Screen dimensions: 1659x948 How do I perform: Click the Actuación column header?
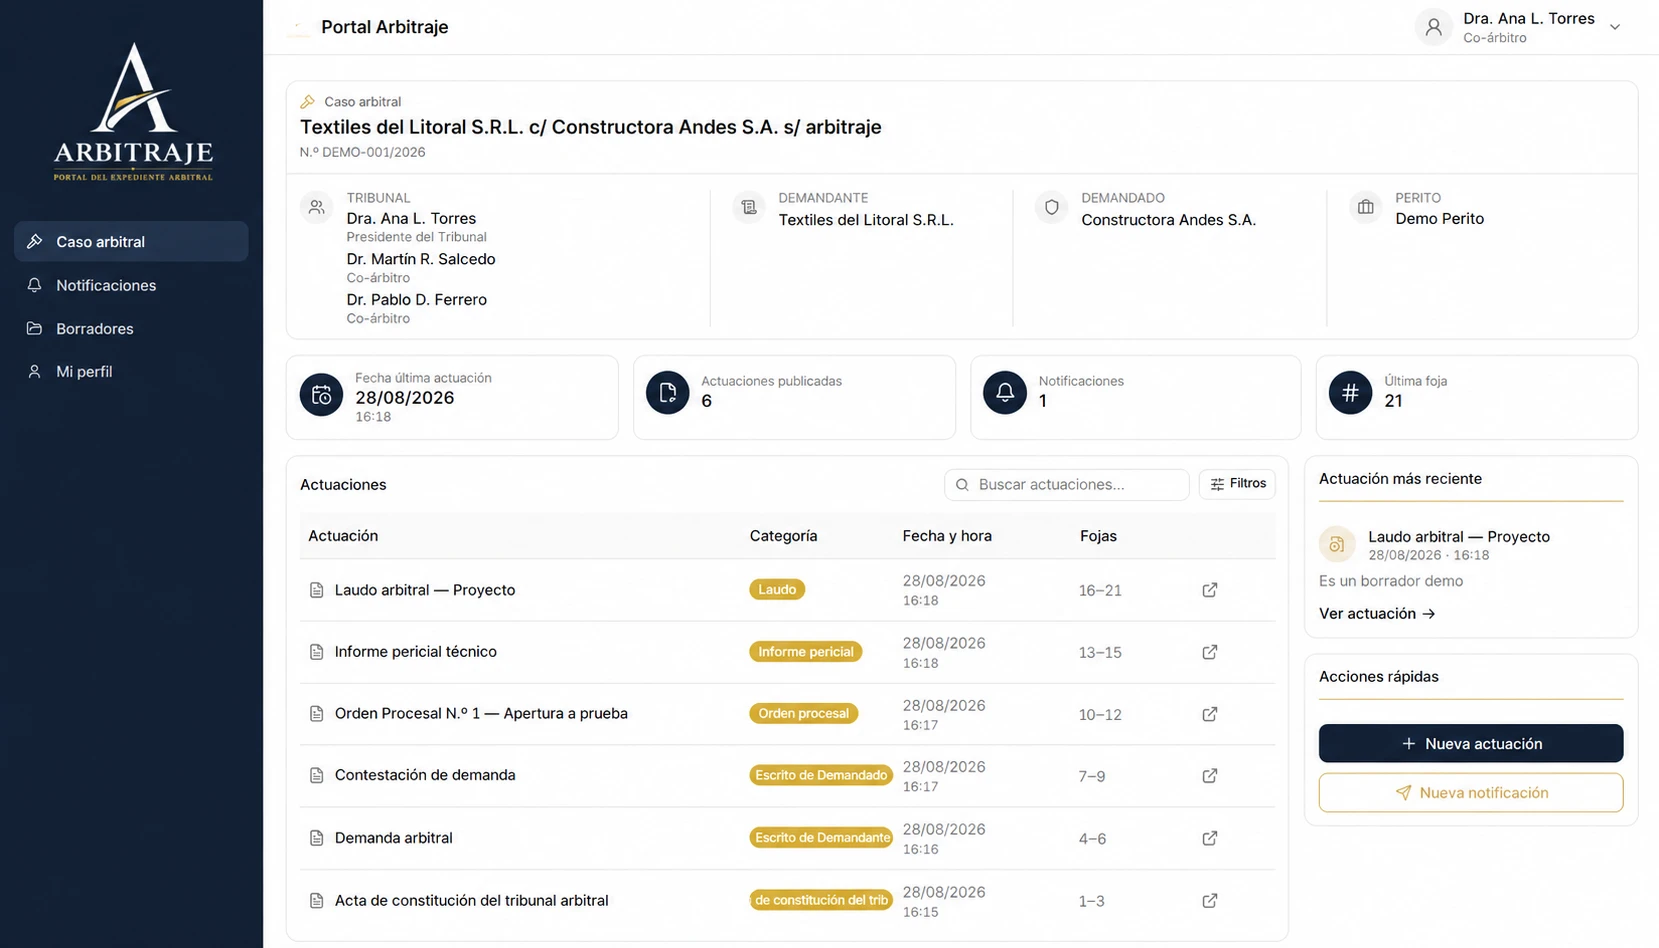click(x=343, y=536)
